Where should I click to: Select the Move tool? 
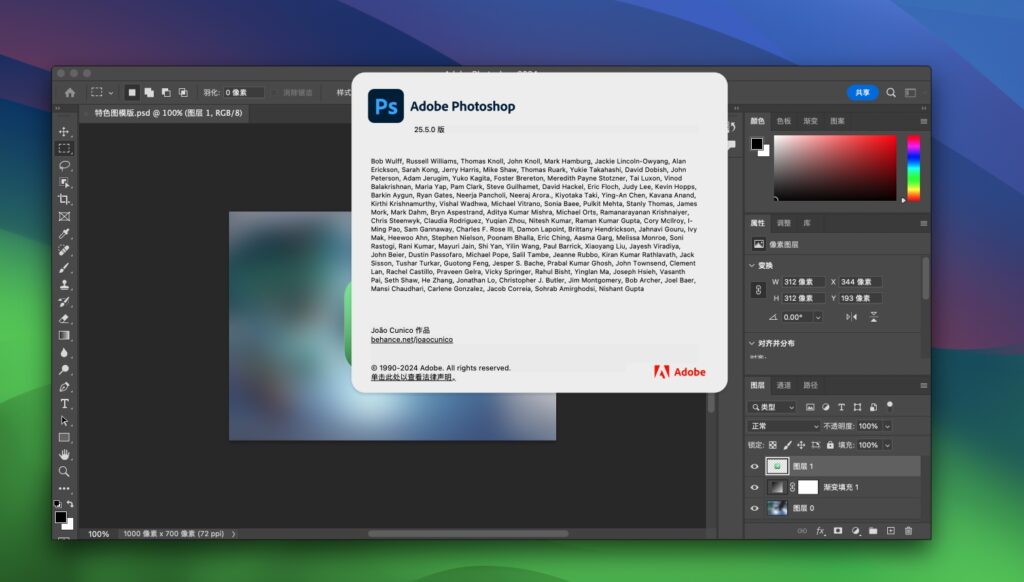click(x=64, y=131)
